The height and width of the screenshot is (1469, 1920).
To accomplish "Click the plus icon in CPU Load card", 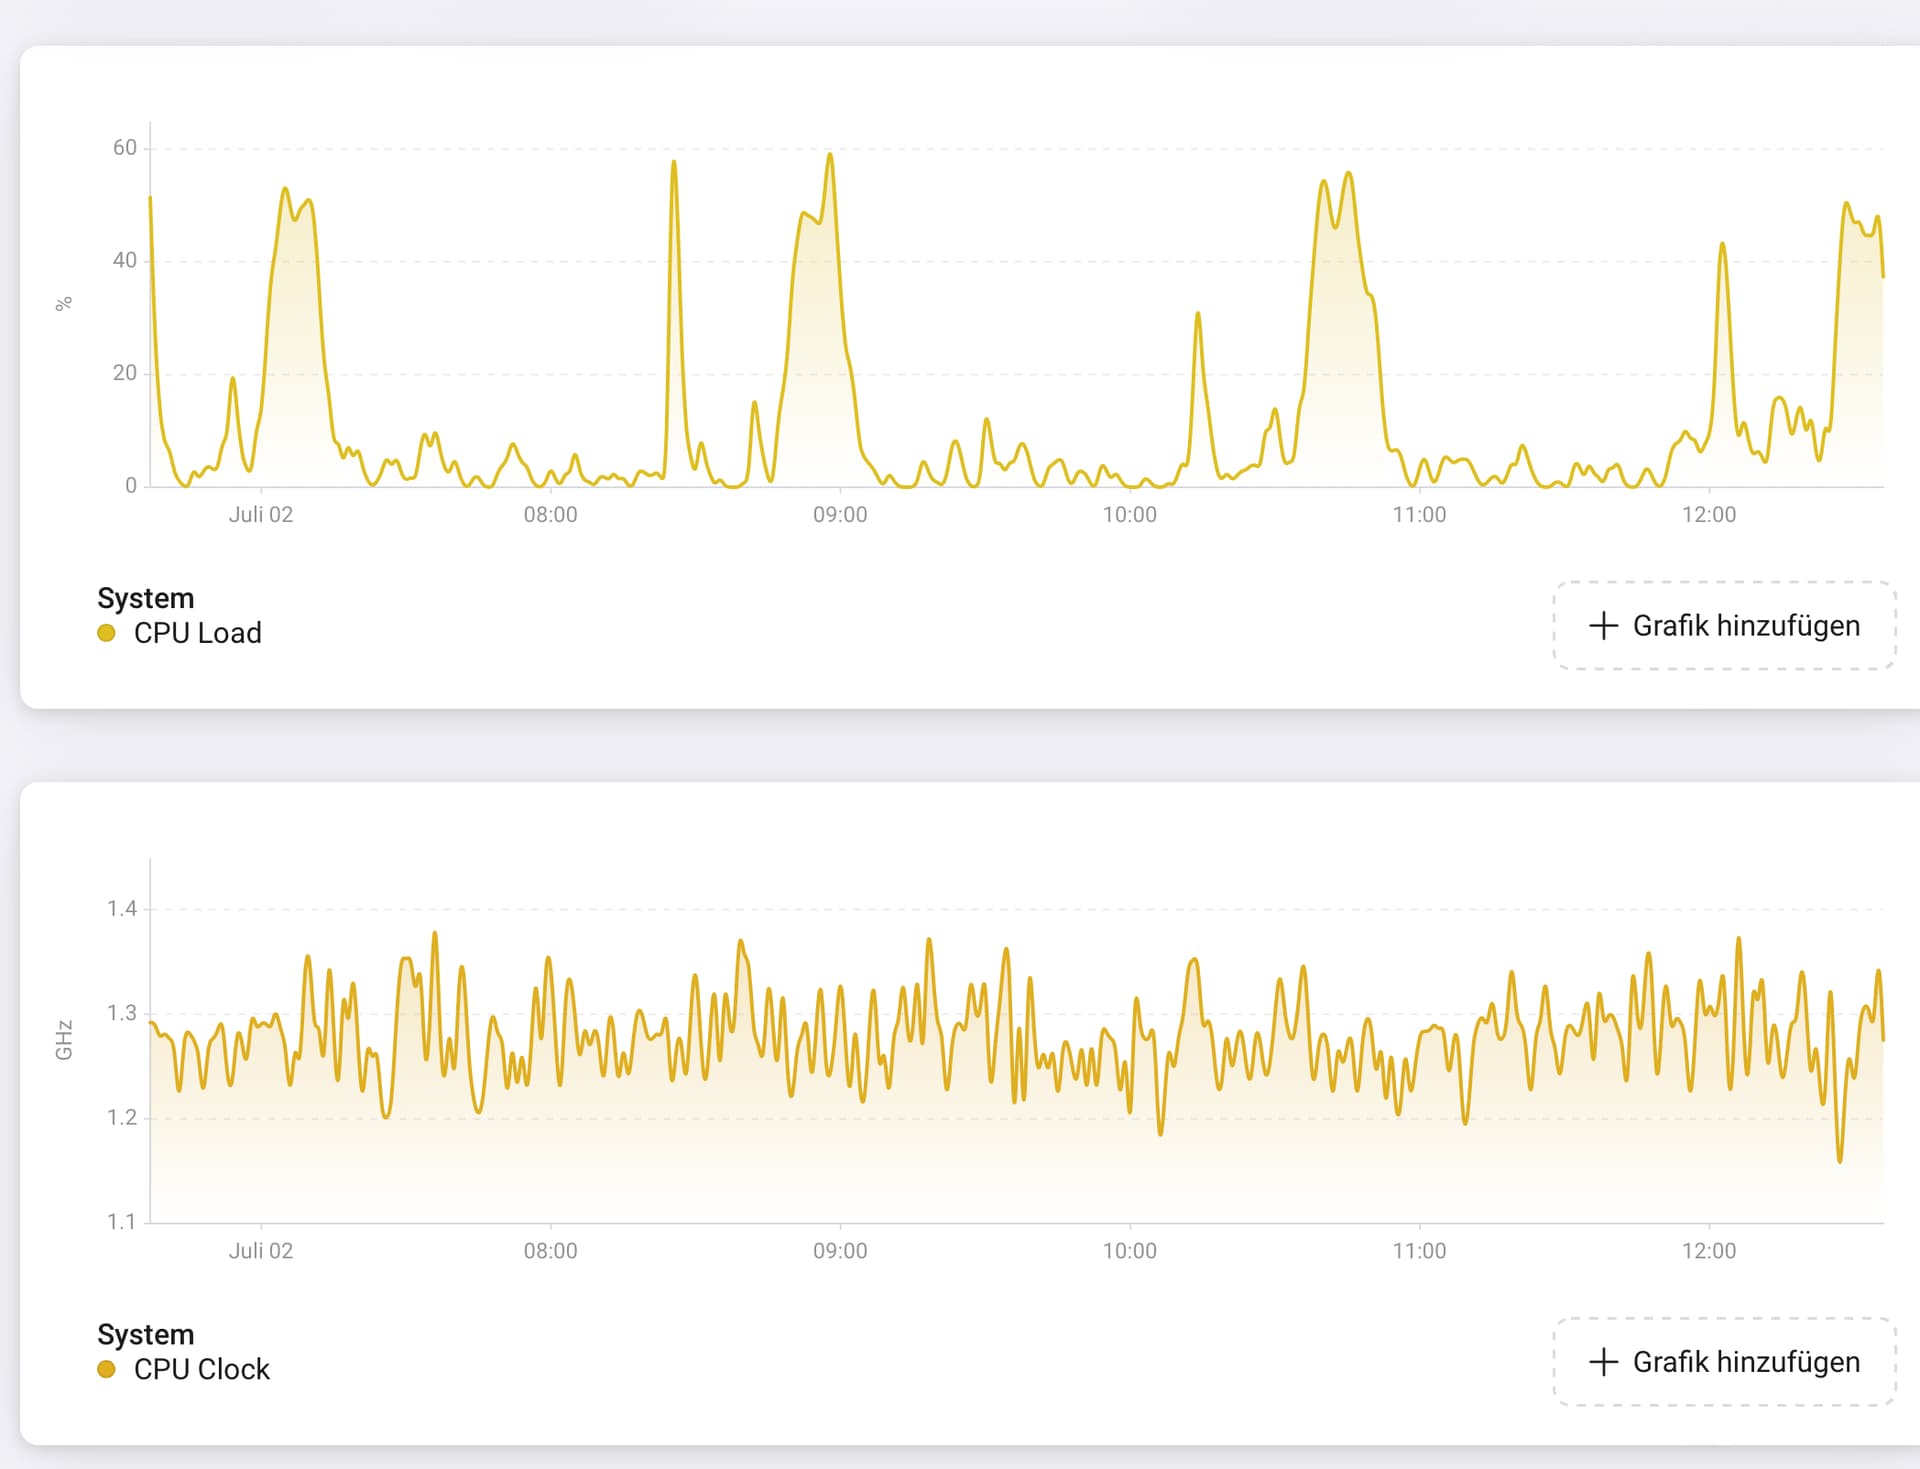I will coord(1603,626).
